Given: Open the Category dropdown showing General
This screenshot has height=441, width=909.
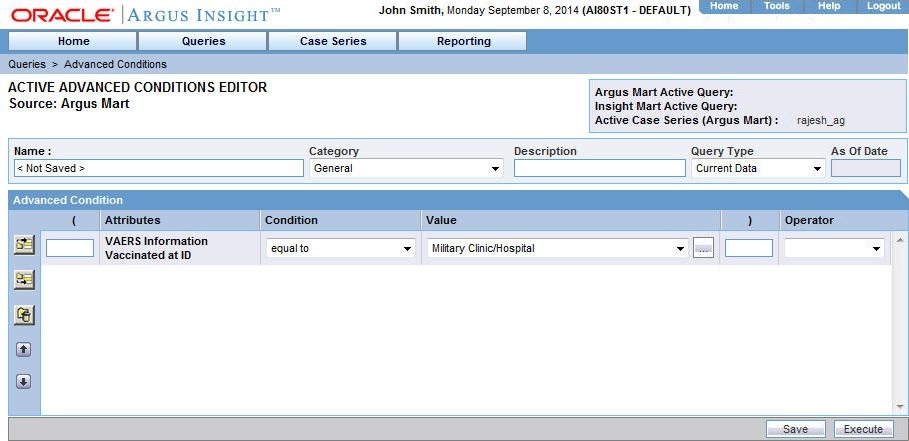Looking at the screenshot, I should coord(406,169).
